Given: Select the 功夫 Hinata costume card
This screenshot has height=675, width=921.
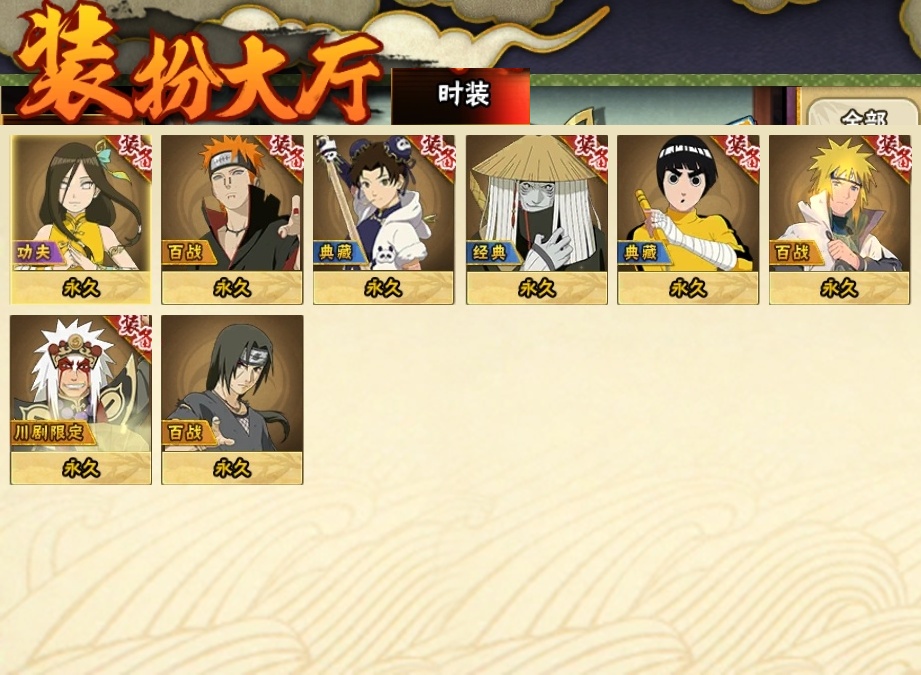Looking at the screenshot, I should coord(80,219).
